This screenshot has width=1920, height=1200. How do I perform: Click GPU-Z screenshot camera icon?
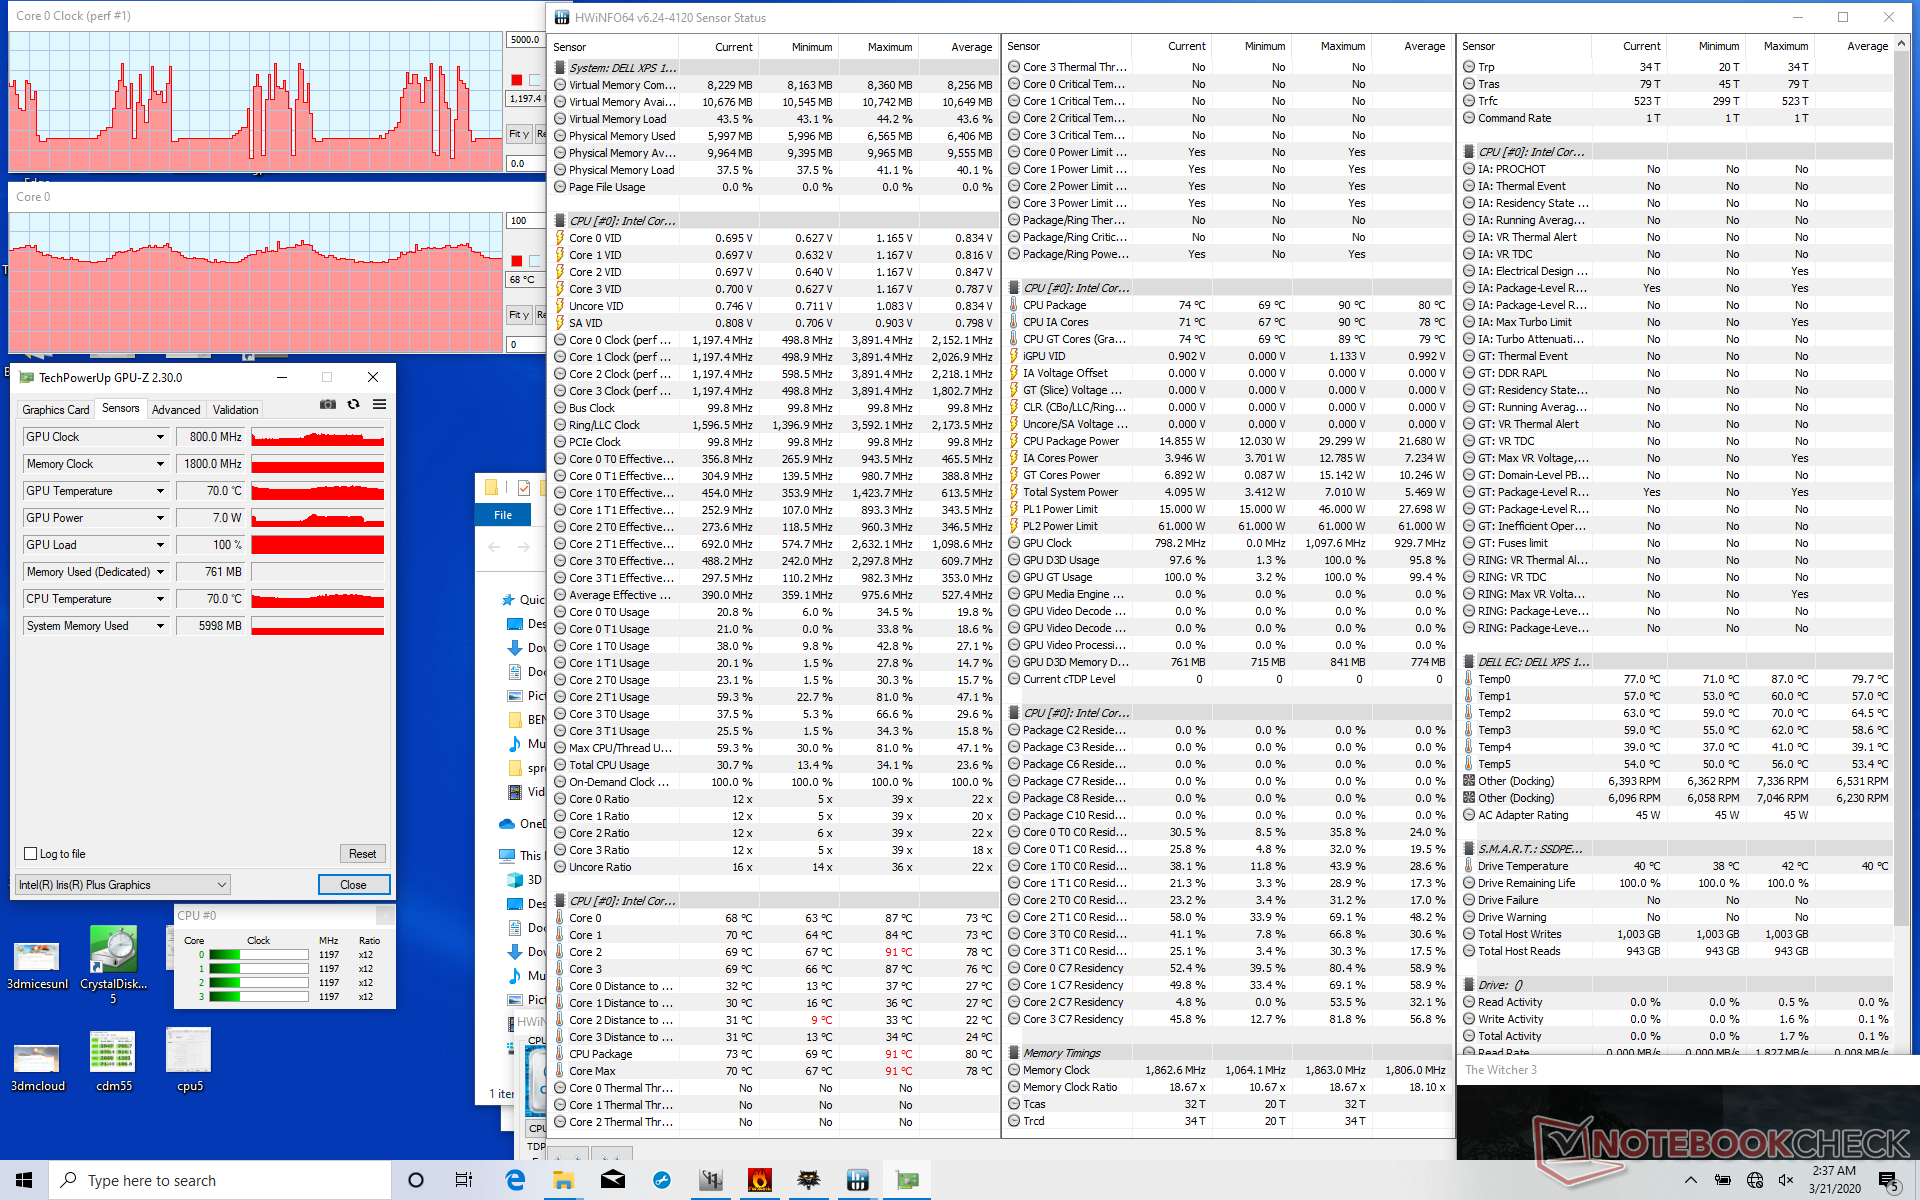pyautogui.click(x=328, y=405)
